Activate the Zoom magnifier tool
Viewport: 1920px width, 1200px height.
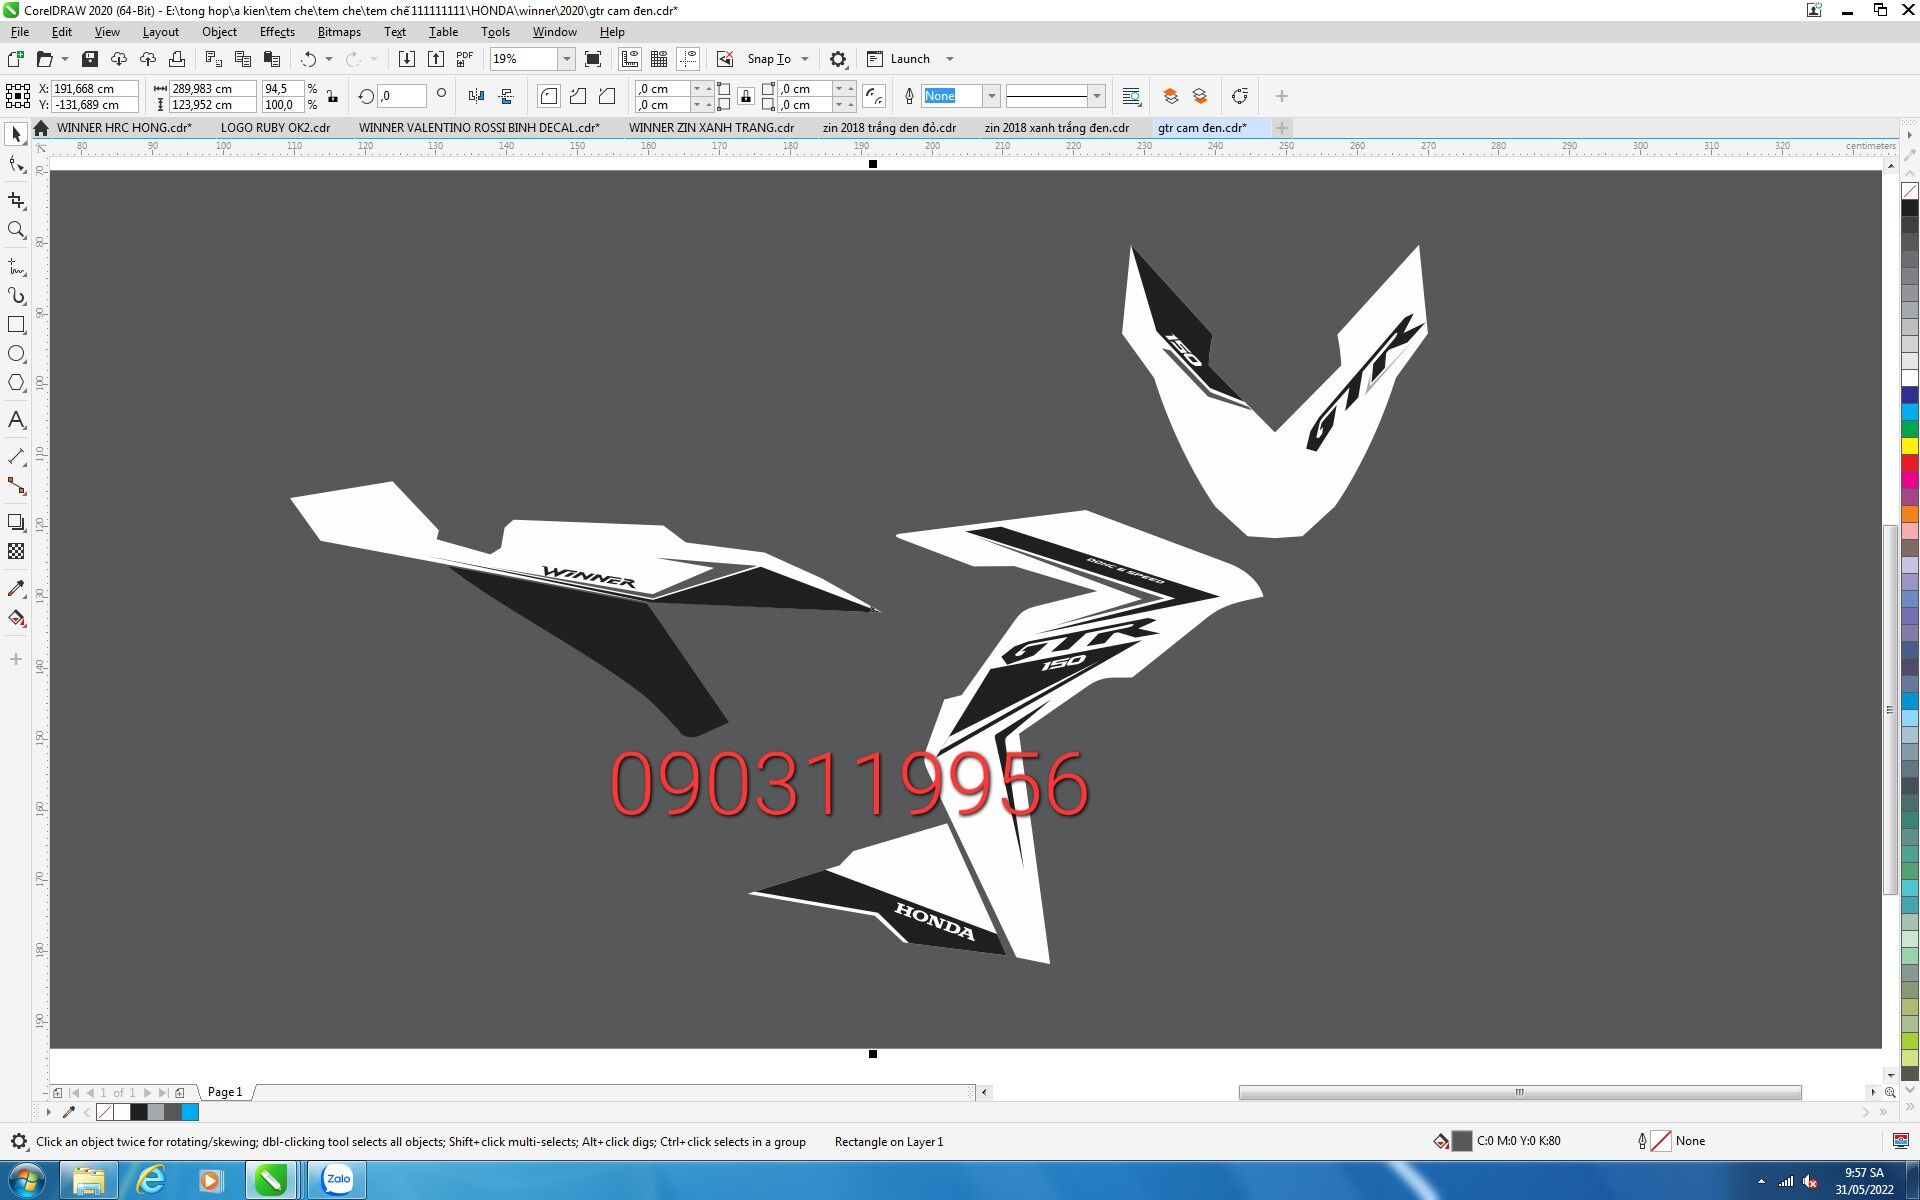(x=16, y=230)
